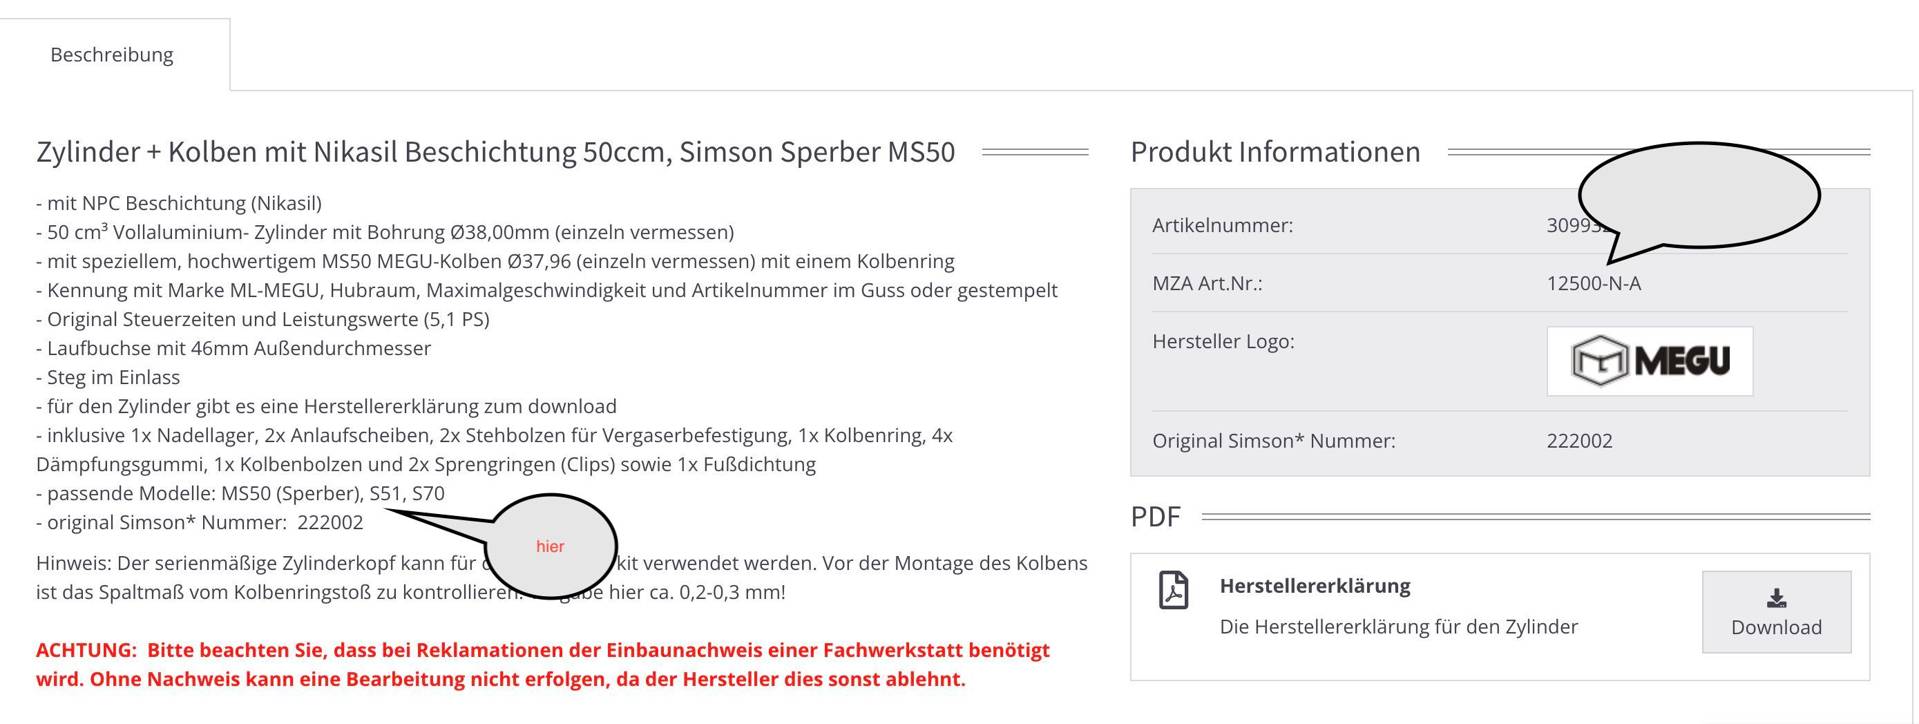Click the MEGU hexagon emblem icon
Image resolution: width=1919 pixels, height=724 pixels.
[x=1598, y=361]
